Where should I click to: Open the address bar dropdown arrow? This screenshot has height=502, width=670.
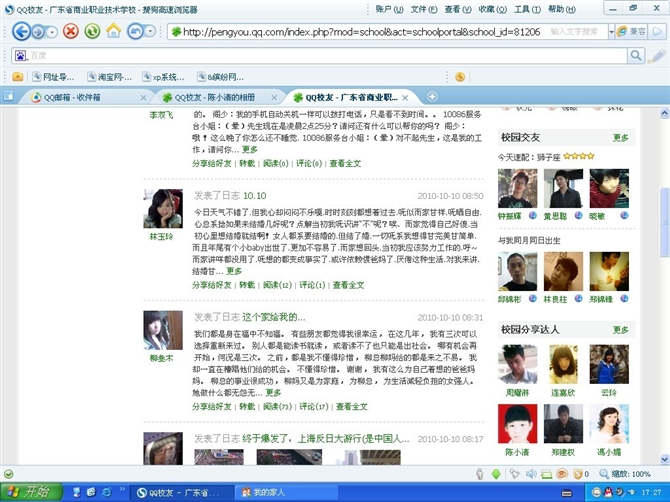[611, 32]
